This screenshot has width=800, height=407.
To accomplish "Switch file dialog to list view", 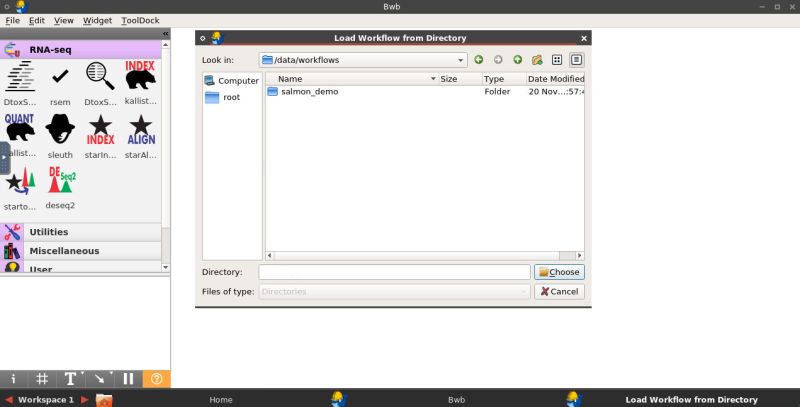I will point(557,60).
